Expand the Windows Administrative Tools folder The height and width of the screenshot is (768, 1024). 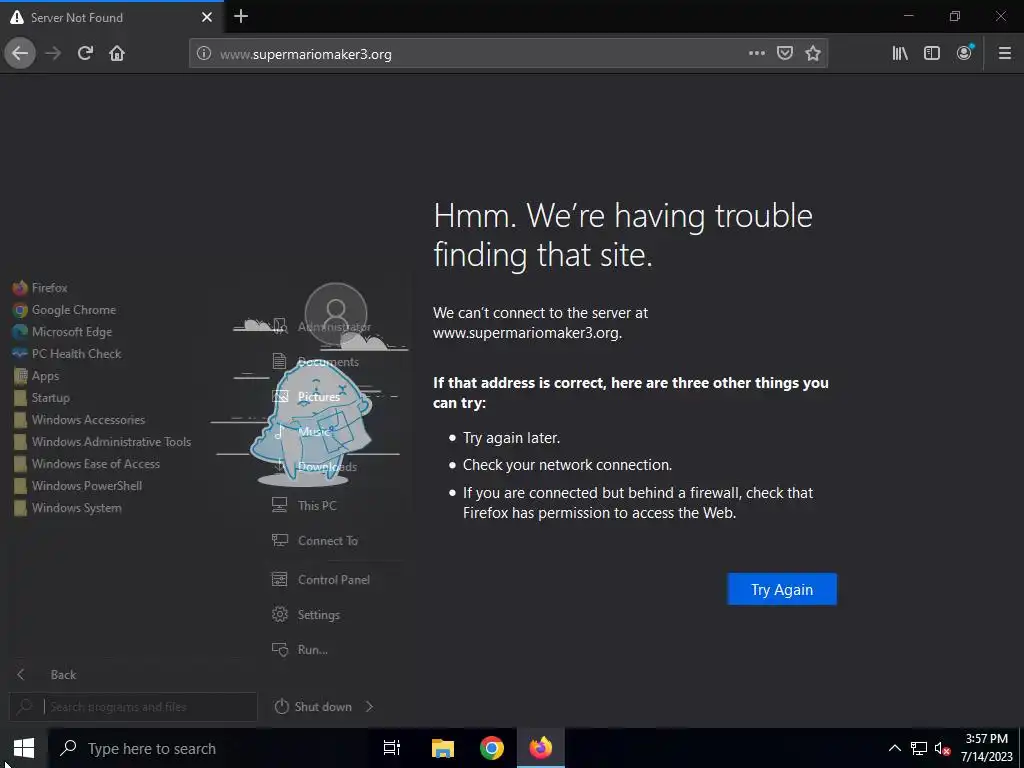pyautogui.click(x=102, y=442)
